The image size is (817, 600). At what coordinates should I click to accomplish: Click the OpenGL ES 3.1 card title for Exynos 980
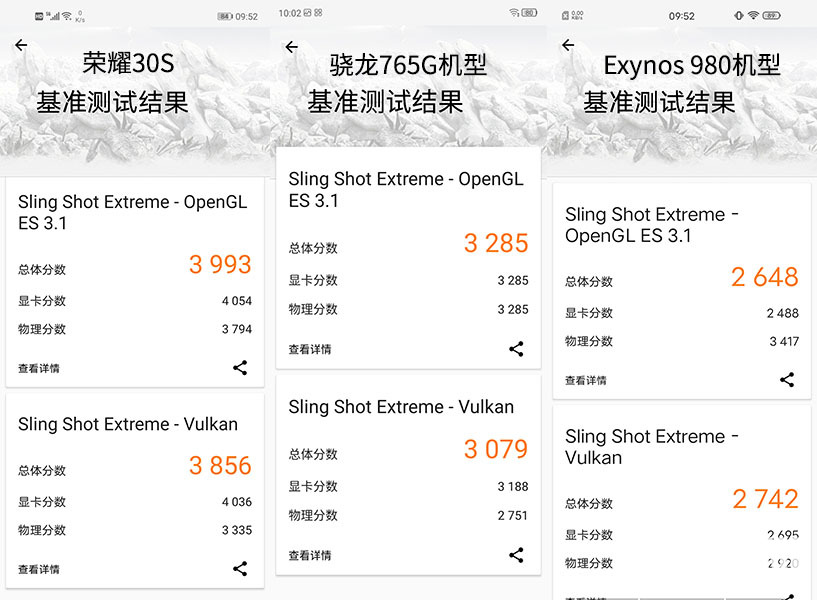[652, 225]
